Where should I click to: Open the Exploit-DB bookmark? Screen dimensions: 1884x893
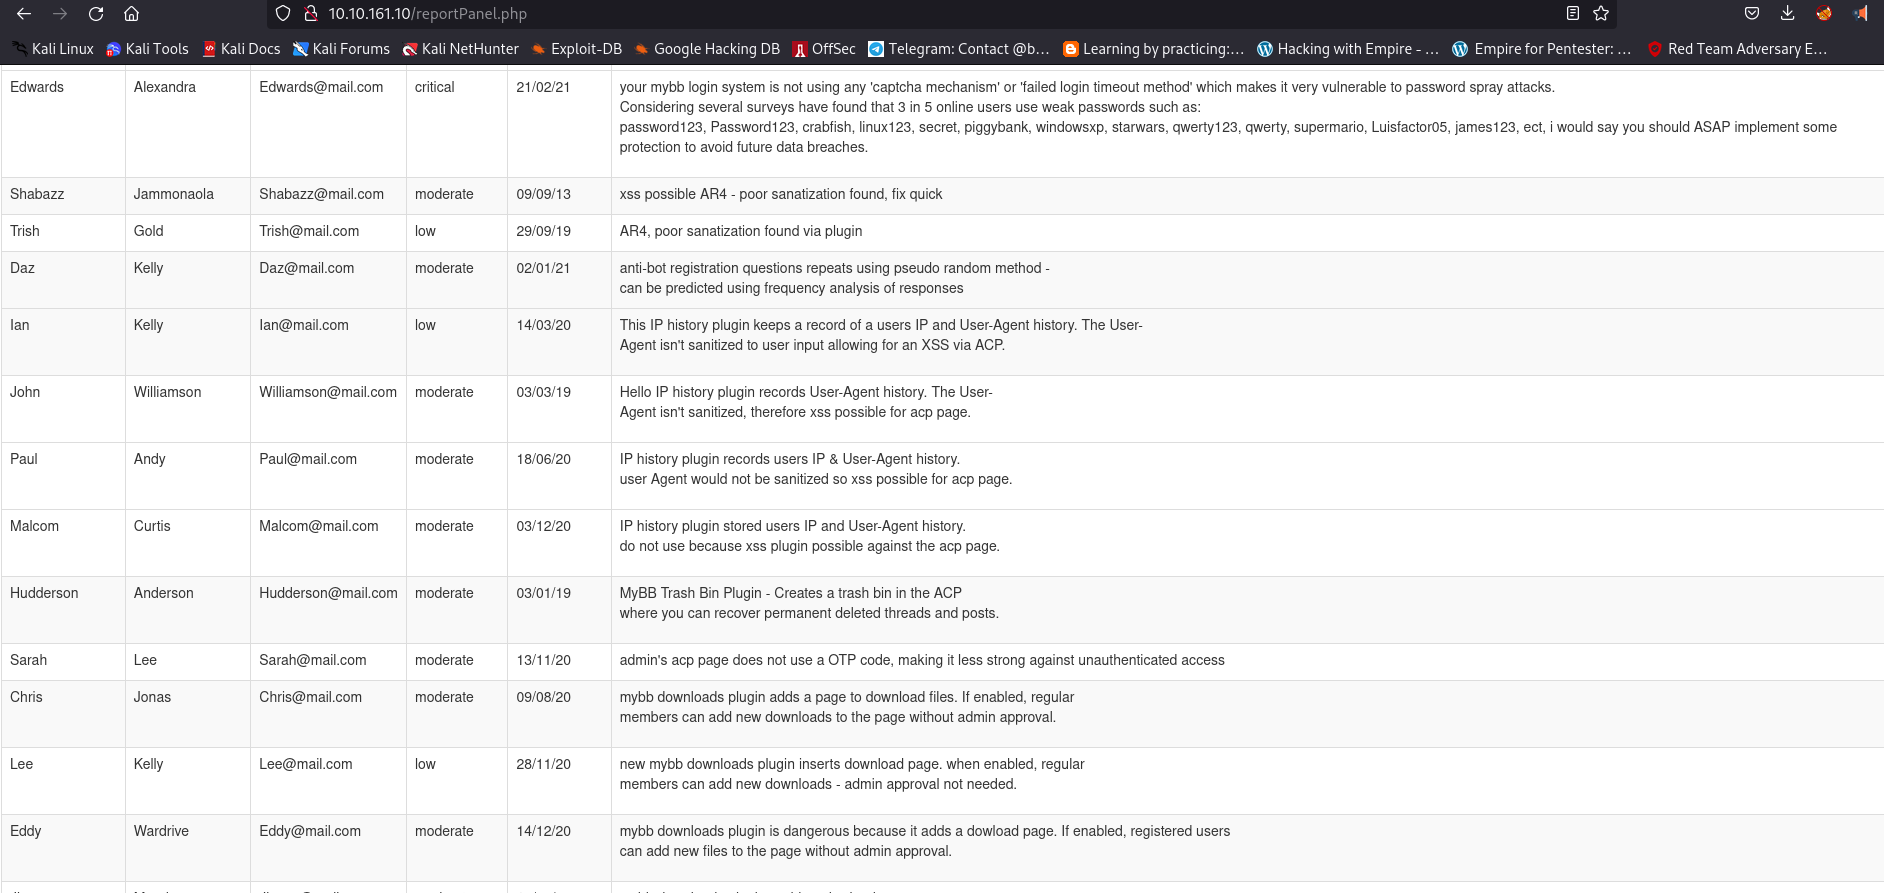(x=576, y=49)
